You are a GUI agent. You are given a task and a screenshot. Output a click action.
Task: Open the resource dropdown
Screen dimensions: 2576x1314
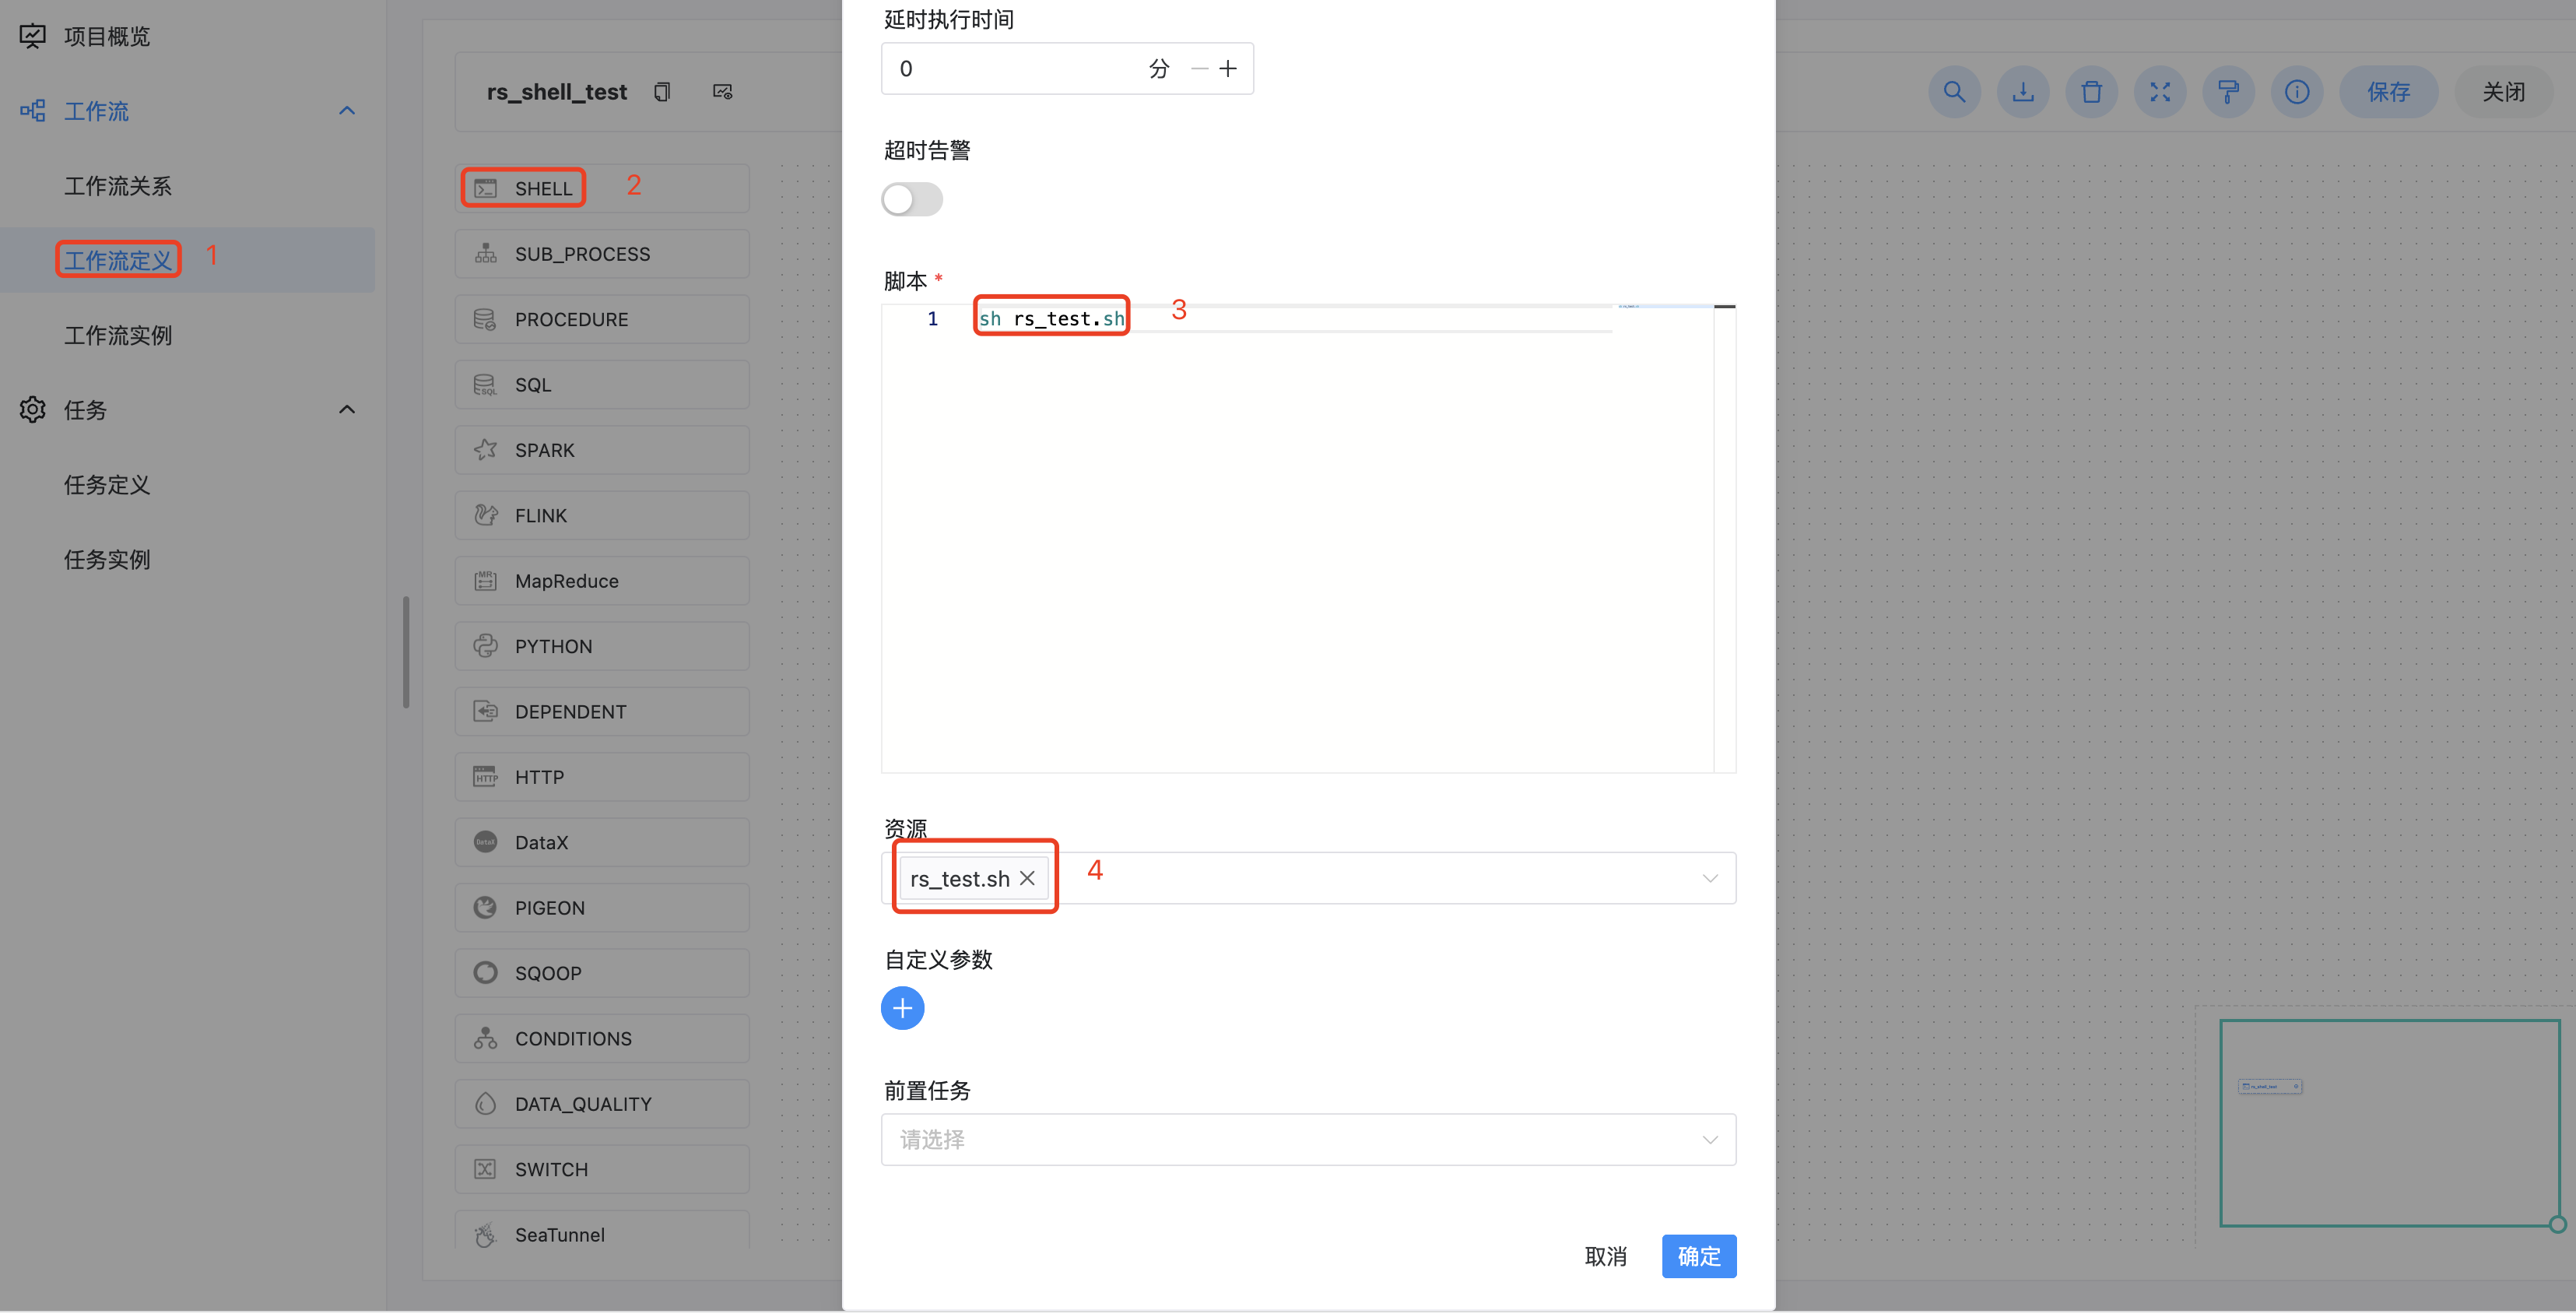point(1709,878)
